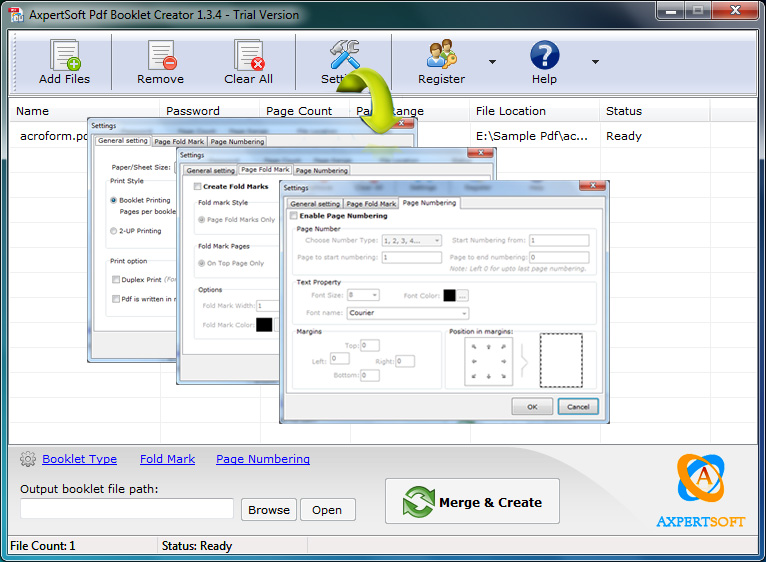Click the AxpertSoft logo

pos(701,490)
